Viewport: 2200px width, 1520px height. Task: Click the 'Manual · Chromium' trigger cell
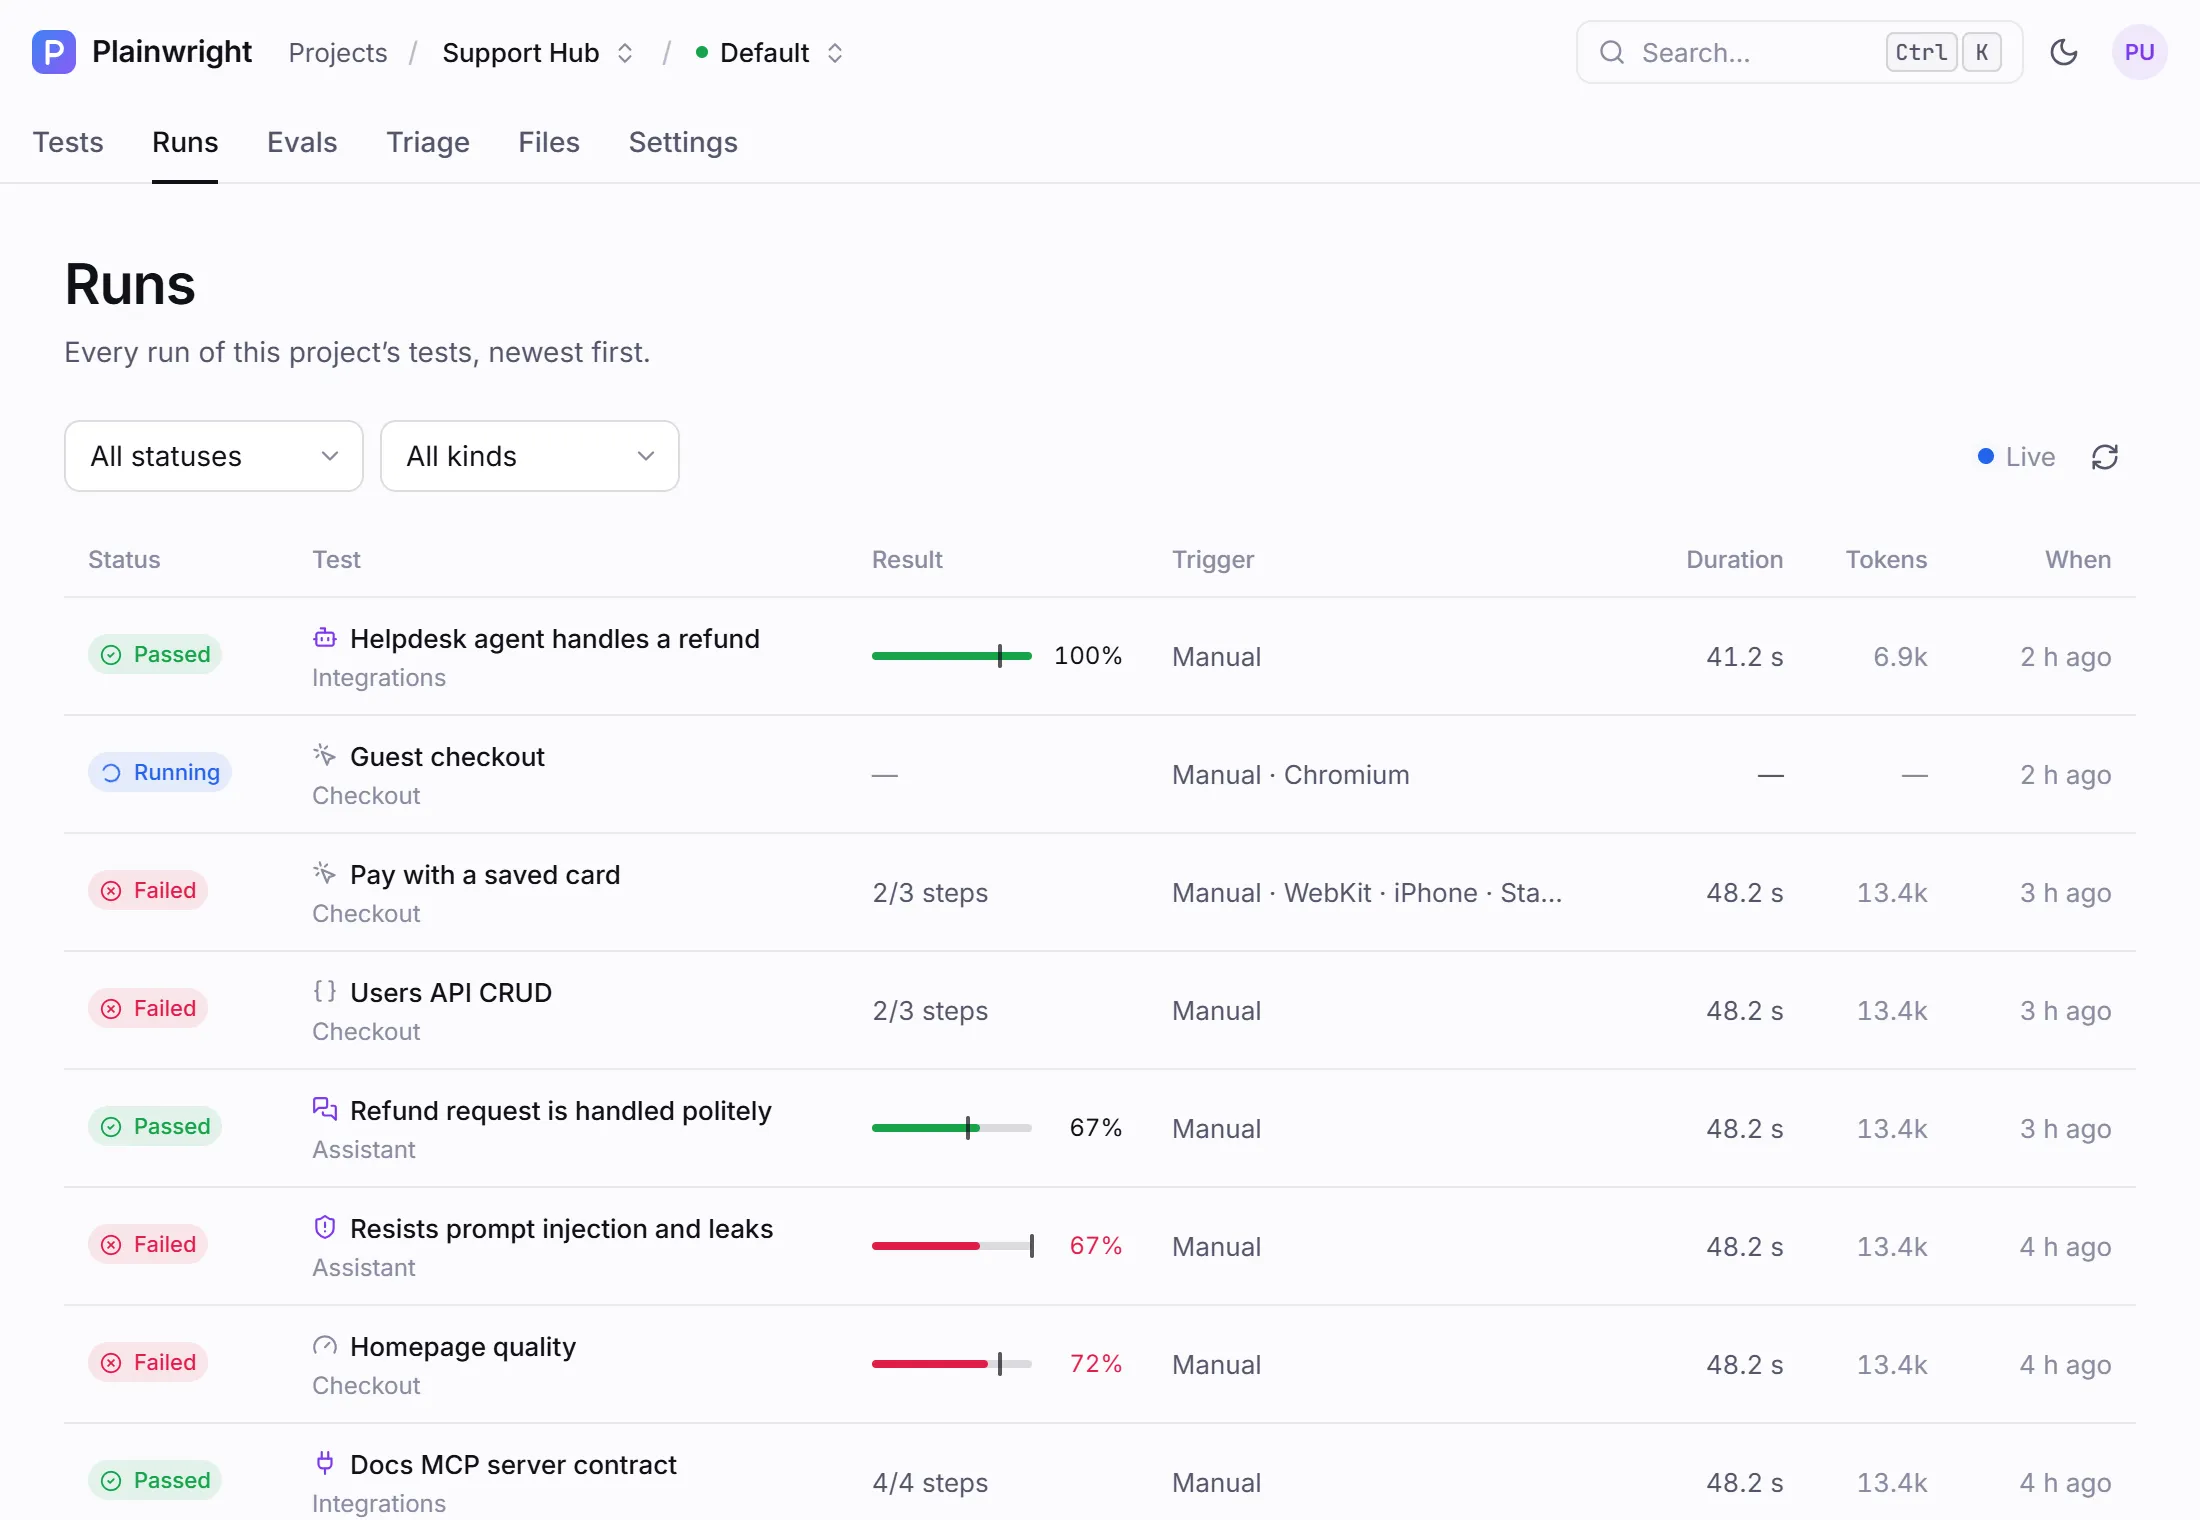coord(1291,775)
